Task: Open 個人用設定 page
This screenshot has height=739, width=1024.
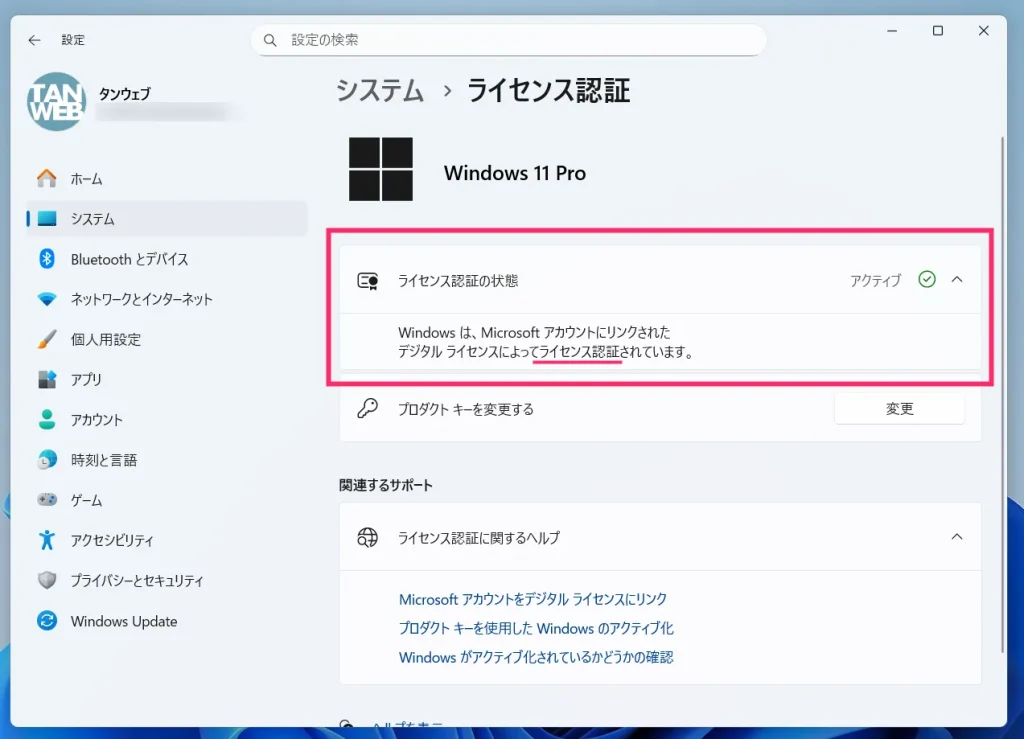Action: (x=167, y=339)
